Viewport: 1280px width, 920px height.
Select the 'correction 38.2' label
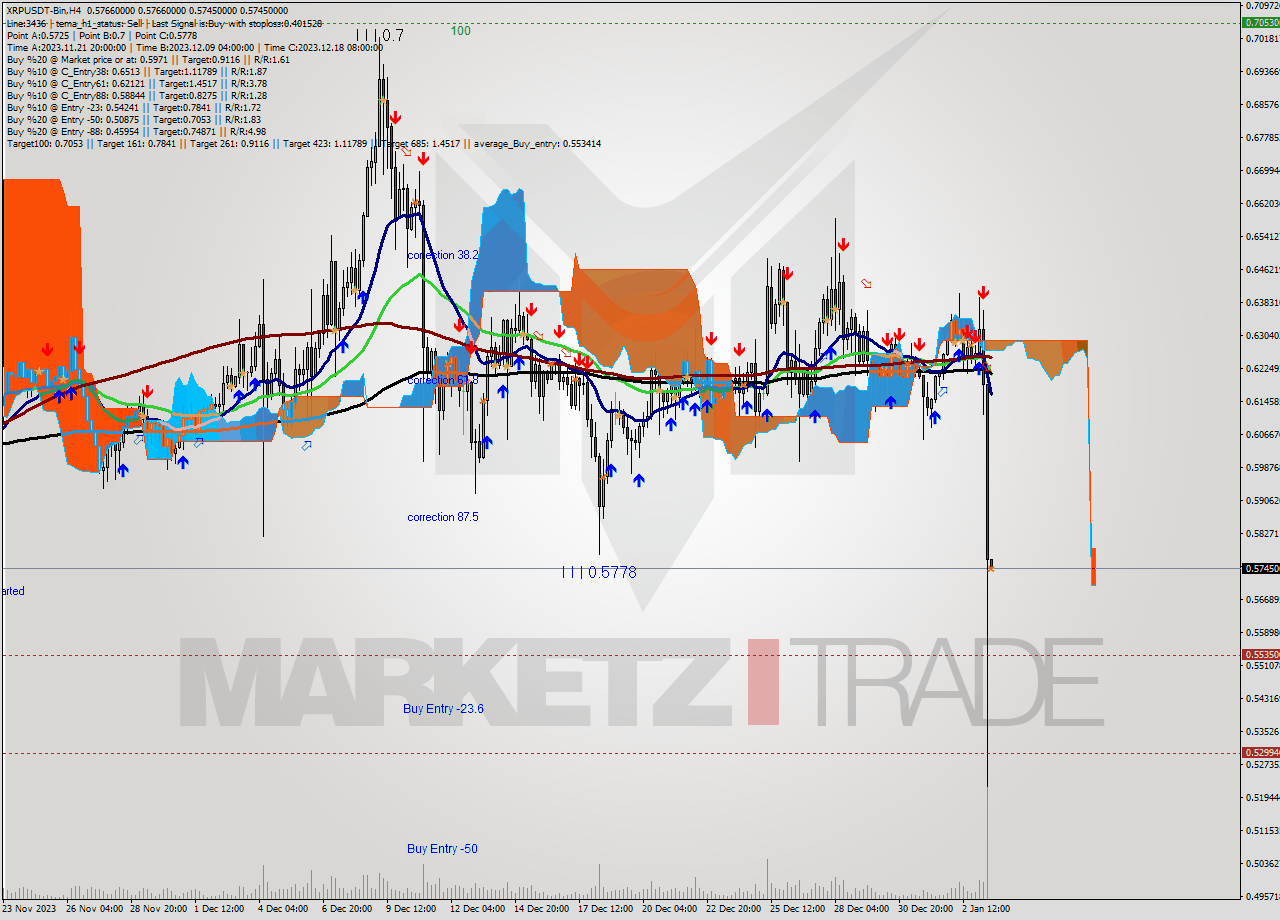pyautogui.click(x=443, y=255)
